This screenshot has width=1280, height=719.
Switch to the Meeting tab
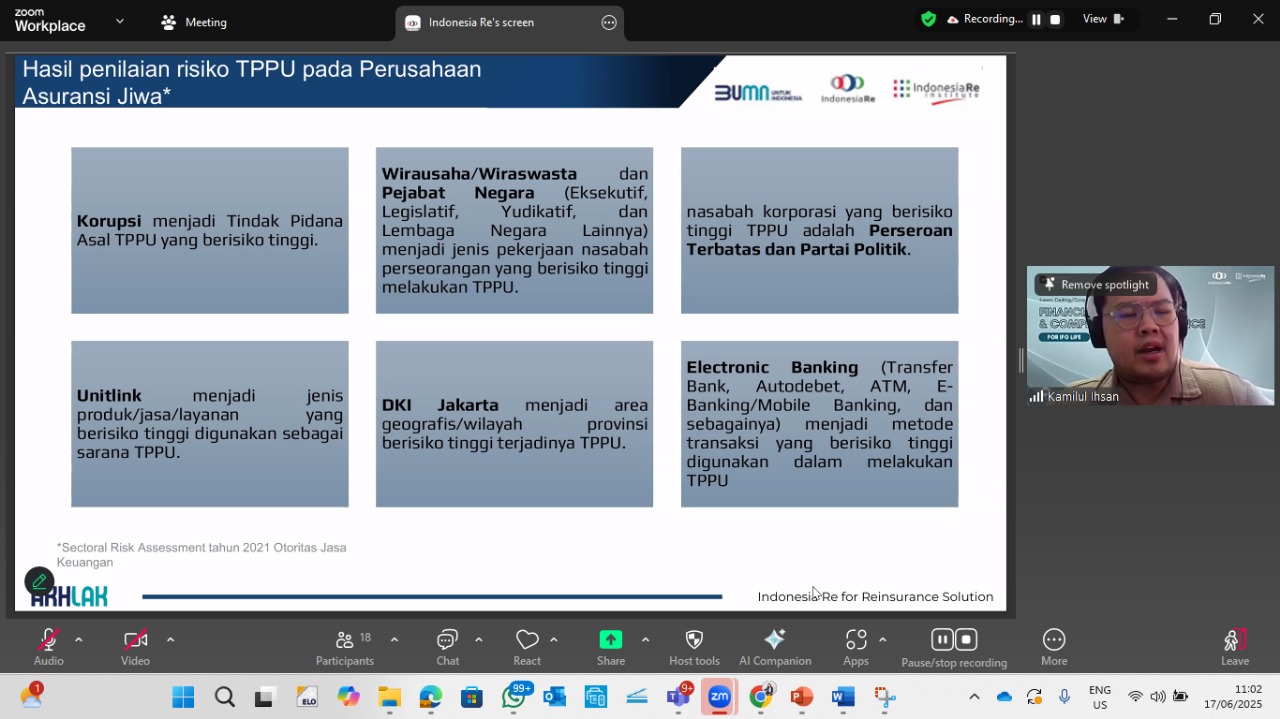point(194,22)
